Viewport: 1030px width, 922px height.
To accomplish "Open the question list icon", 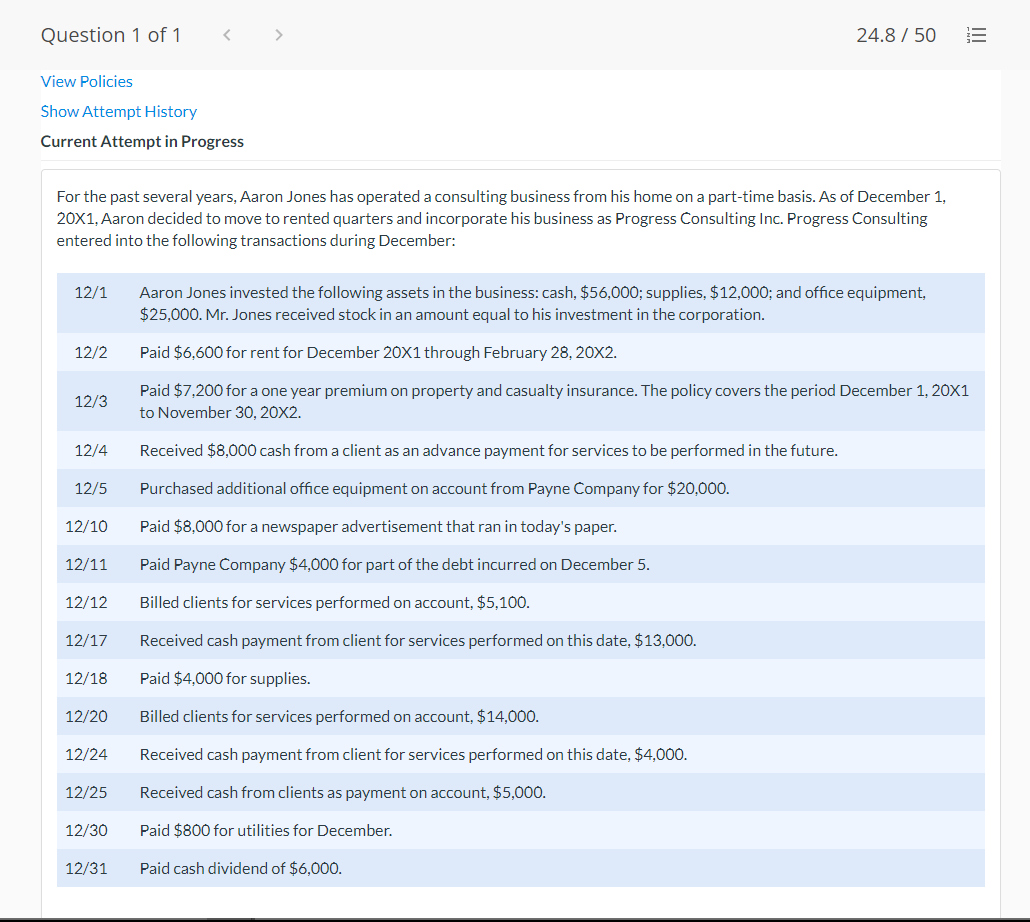I will tap(976, 35).
